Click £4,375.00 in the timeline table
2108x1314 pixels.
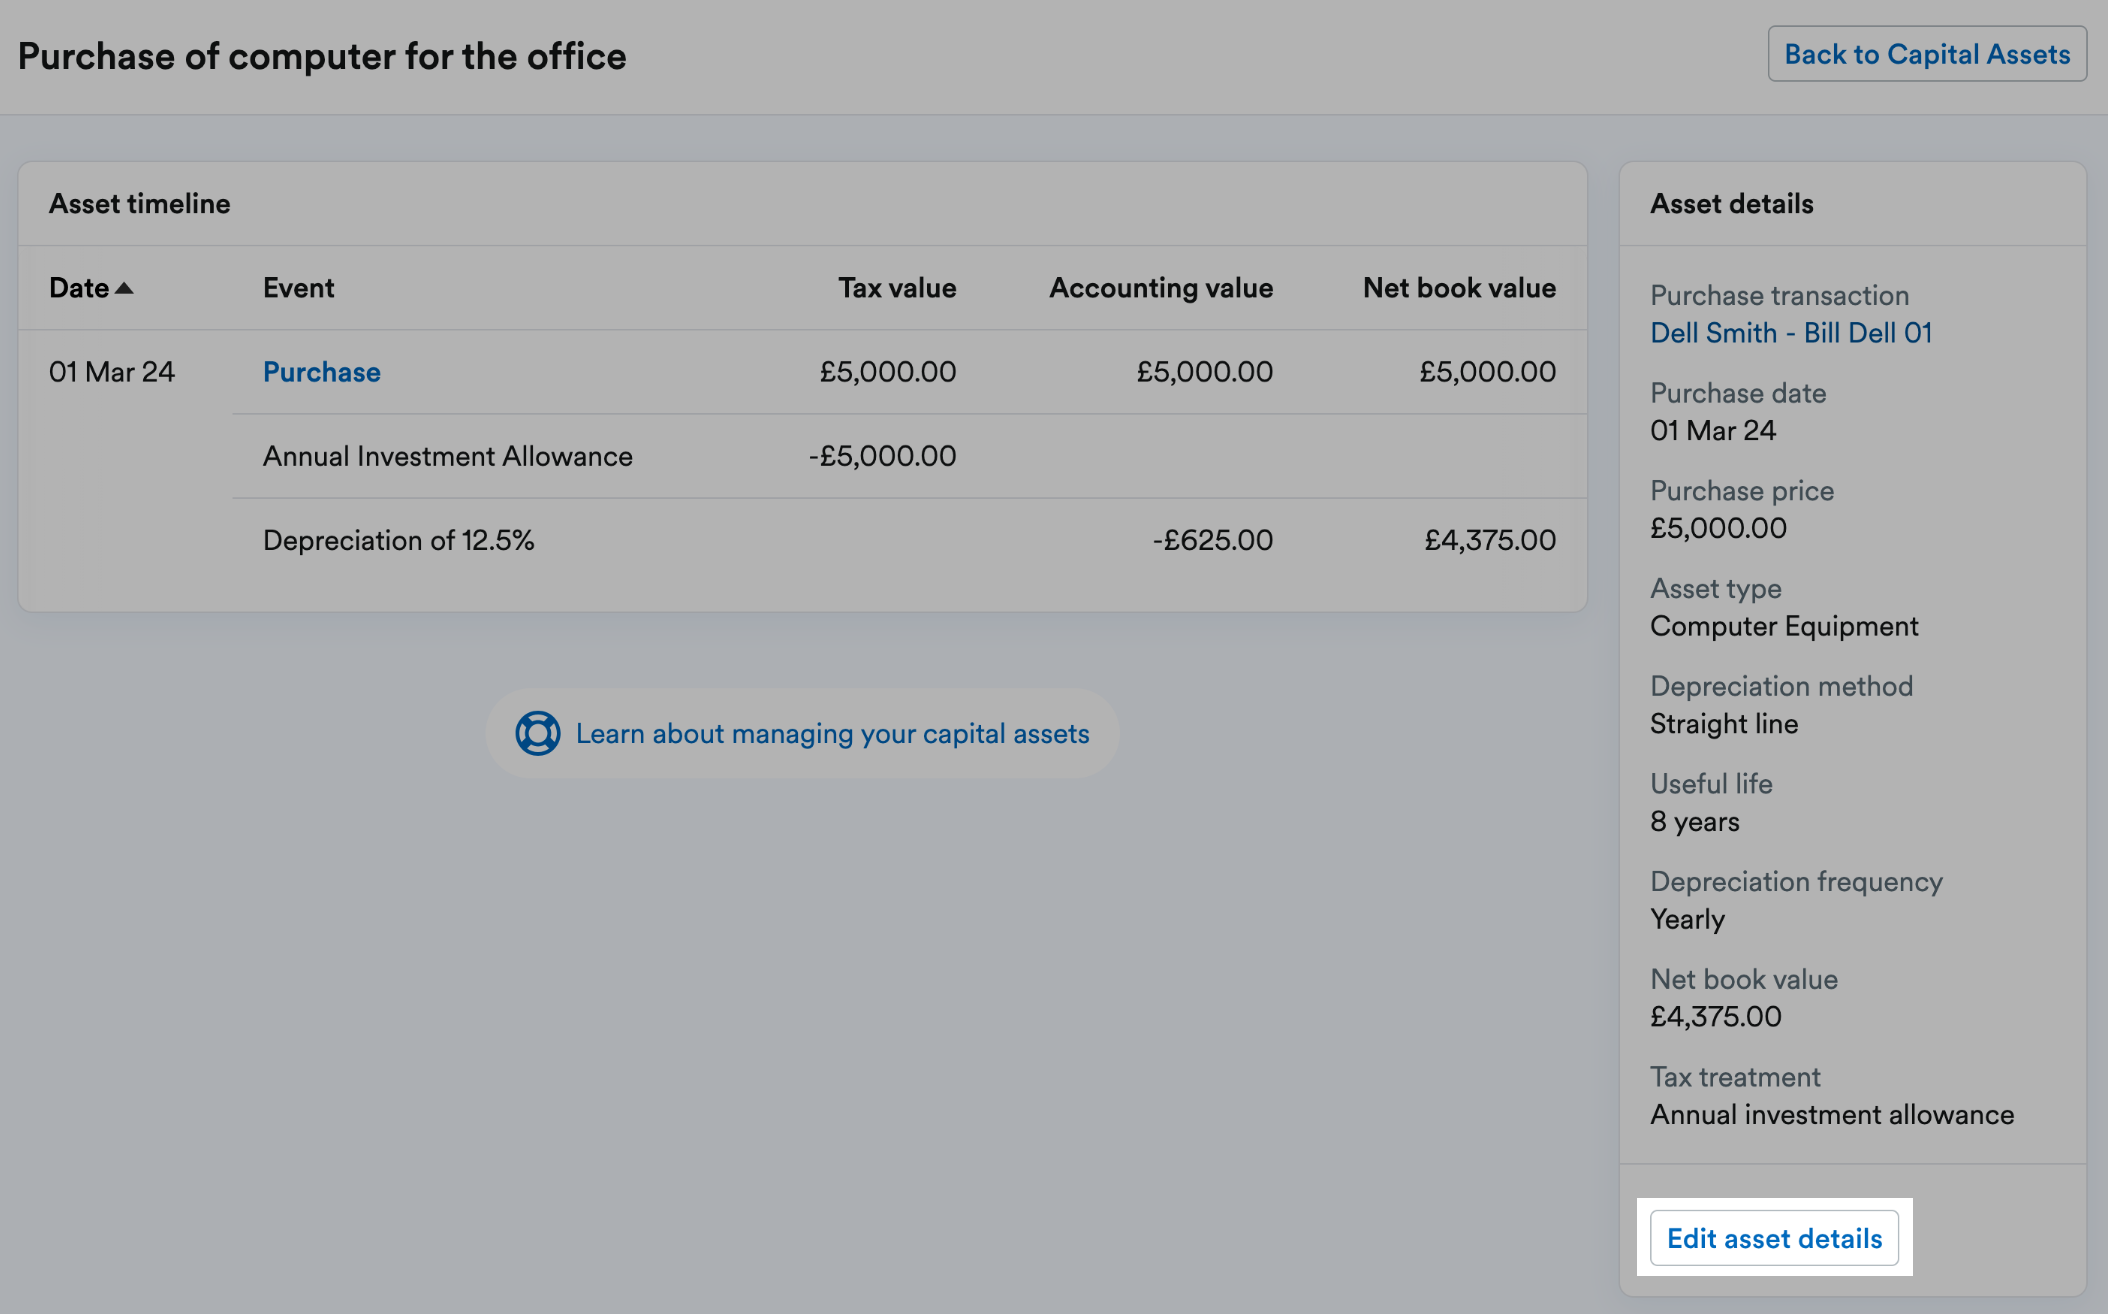tap(1490, 540)
